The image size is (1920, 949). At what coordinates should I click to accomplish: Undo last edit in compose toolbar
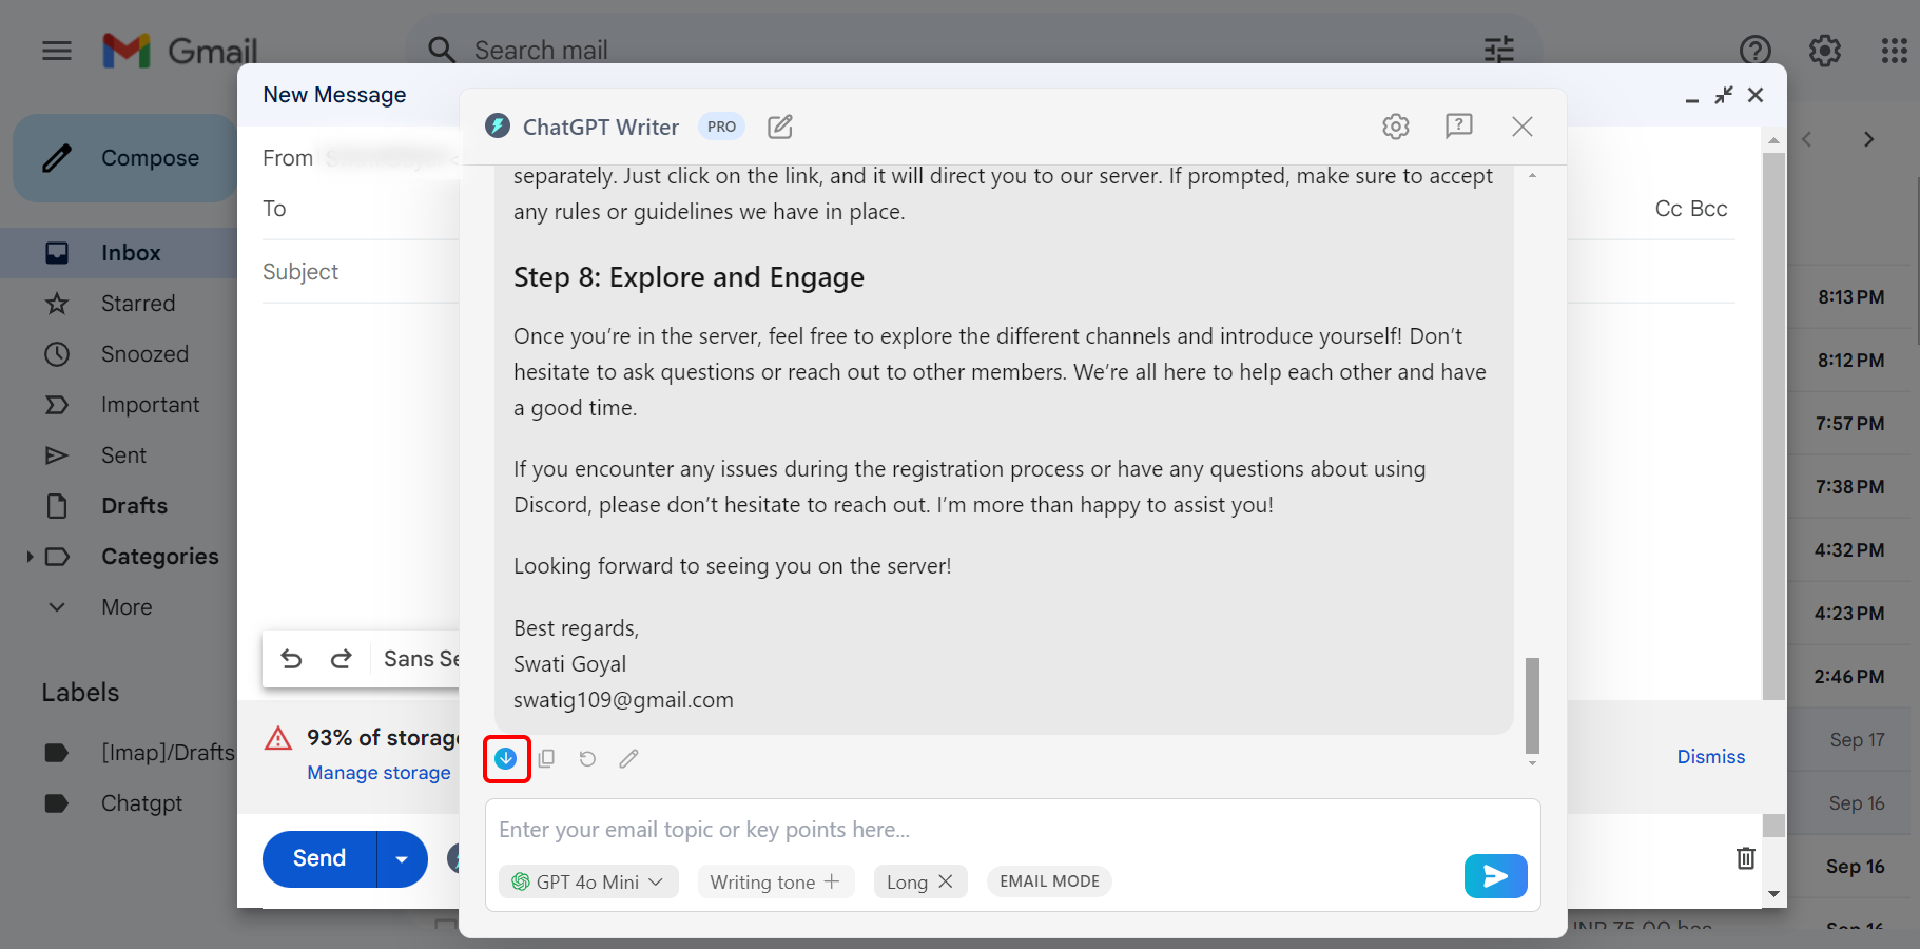(292, 658)
